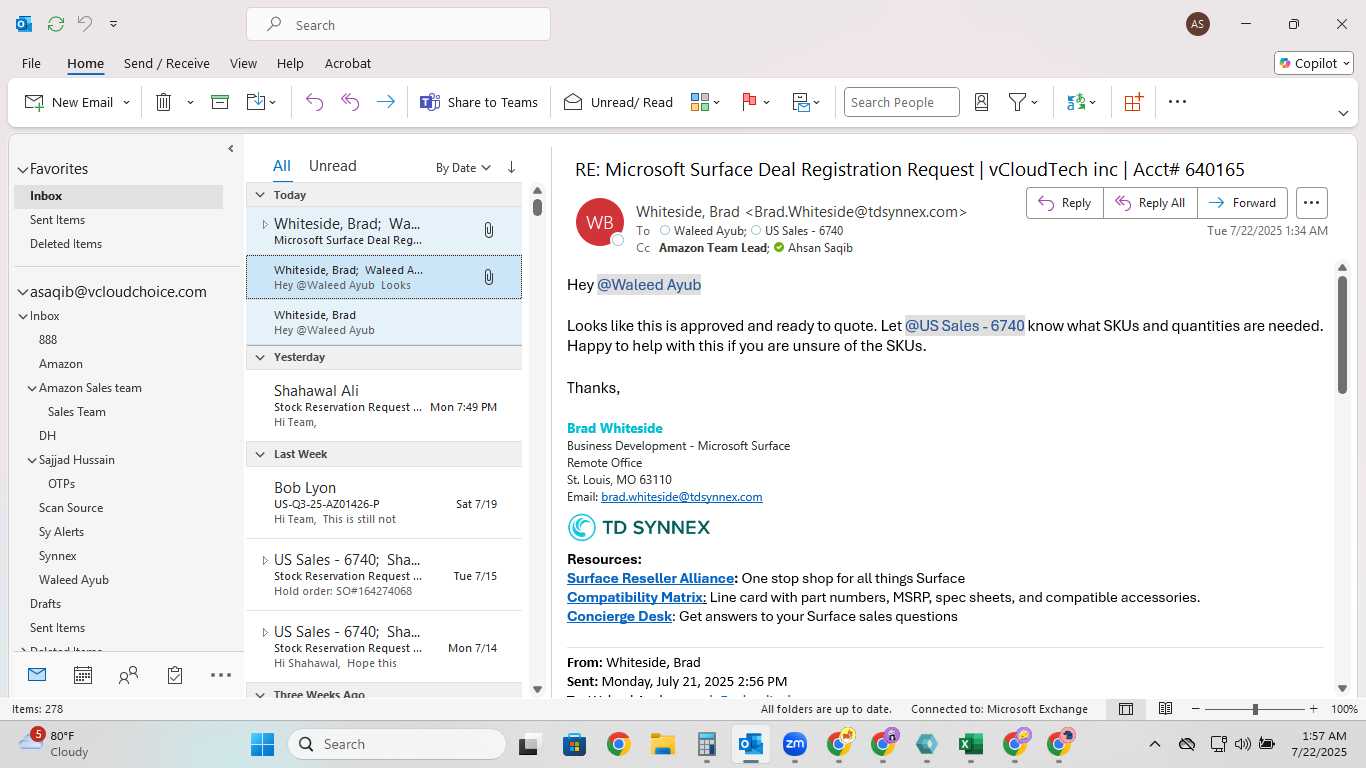Click attachment paperclip on selected message
This screenshot has height=768, width=1366.
click(489, 277)
